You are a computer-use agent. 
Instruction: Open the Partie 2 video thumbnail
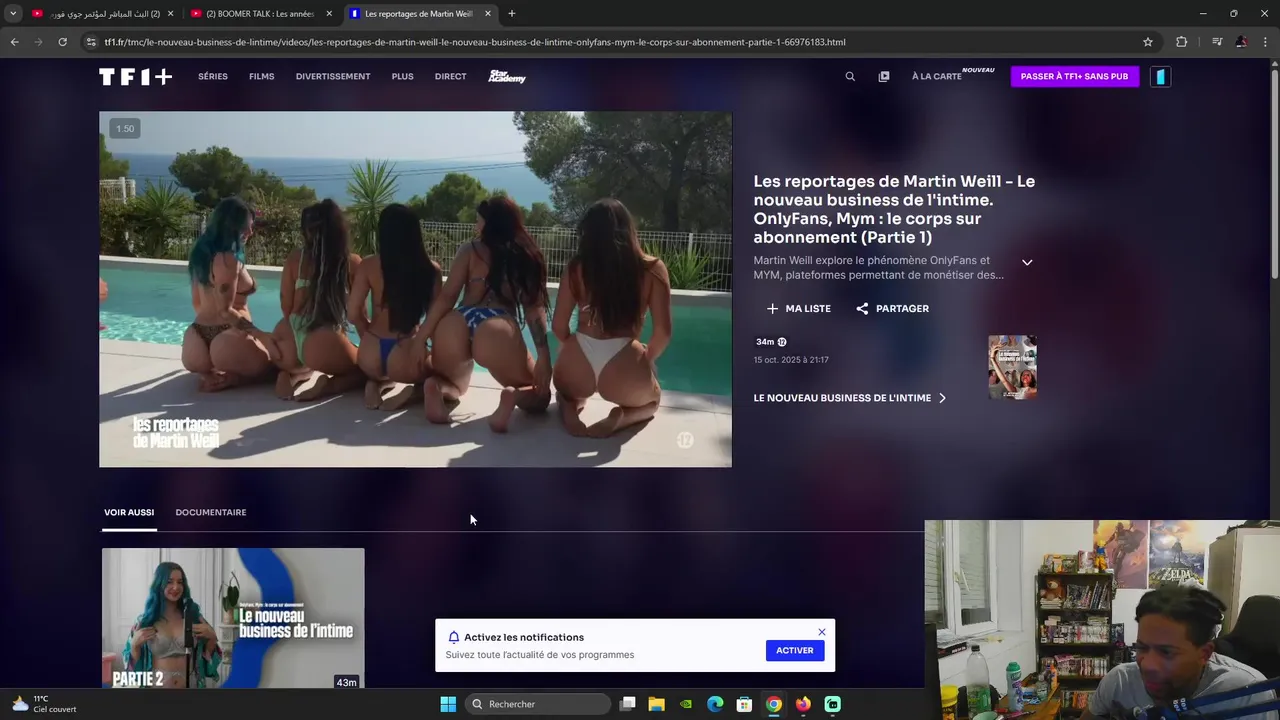click(233, 618)
